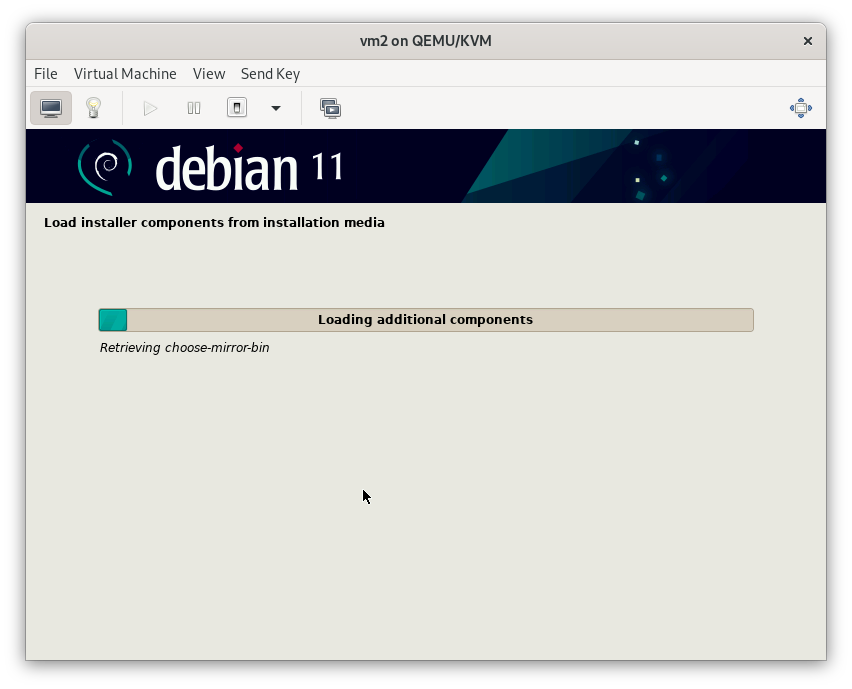Viewport: 852px width, 689px height.
Task: Expand the shutdown options dropdown arrow
Action: click(276, 108)
